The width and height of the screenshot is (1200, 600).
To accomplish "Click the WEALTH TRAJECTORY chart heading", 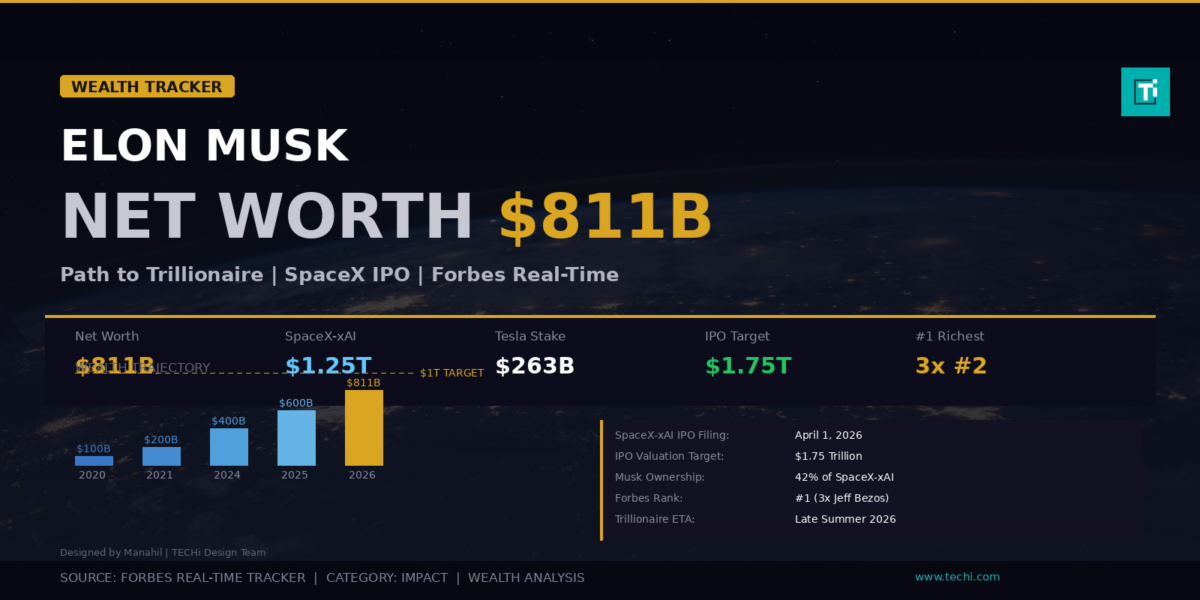I will (142, 367).
